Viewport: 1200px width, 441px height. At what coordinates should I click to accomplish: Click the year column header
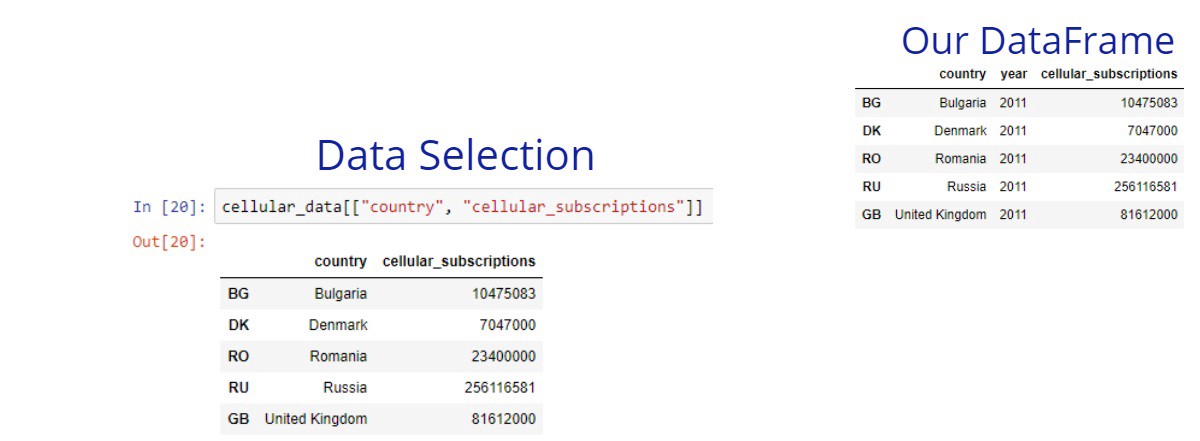(1013, 74)
